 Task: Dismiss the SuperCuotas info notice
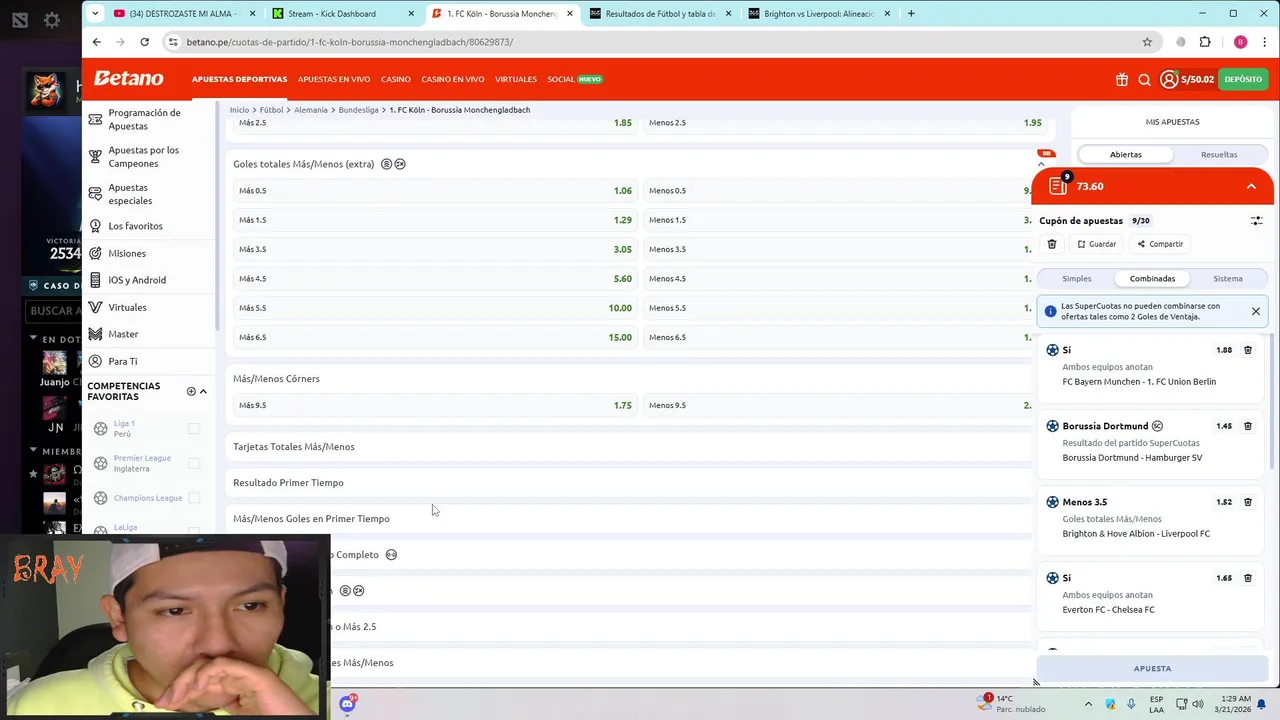1255,311
